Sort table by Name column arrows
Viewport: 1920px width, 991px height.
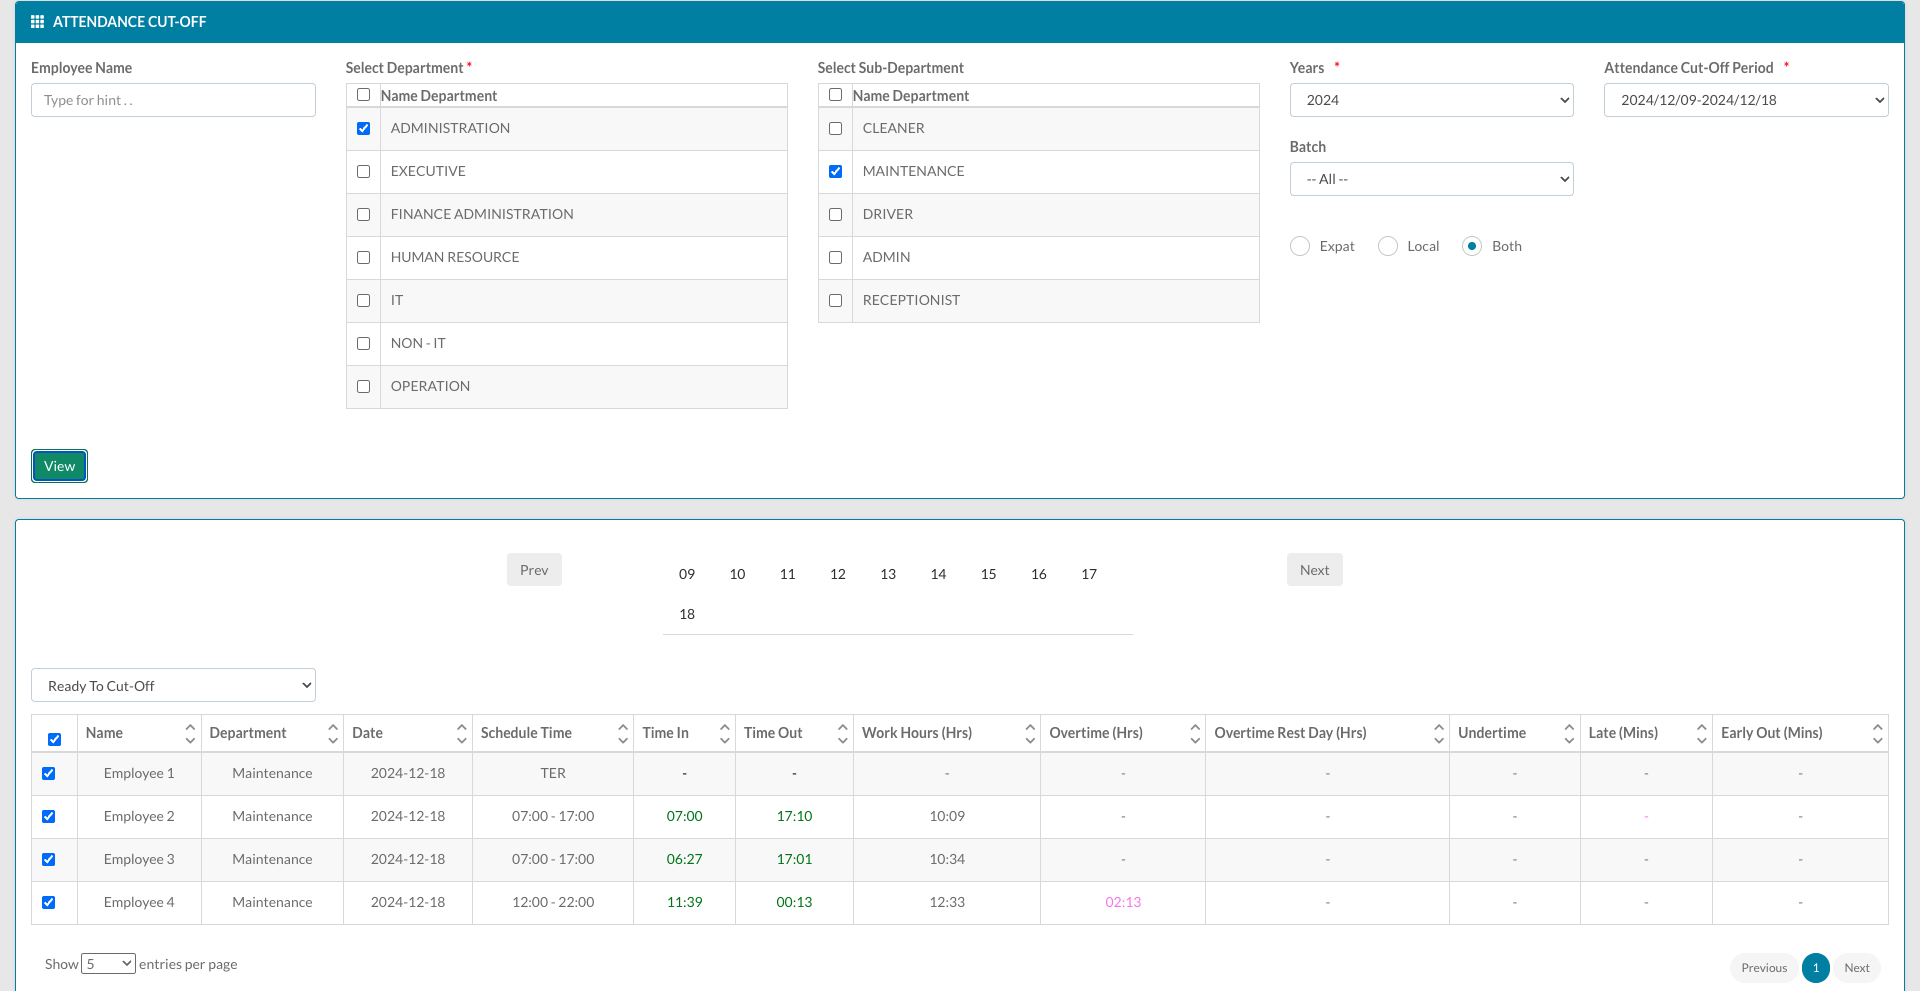(x=190, y=733)
